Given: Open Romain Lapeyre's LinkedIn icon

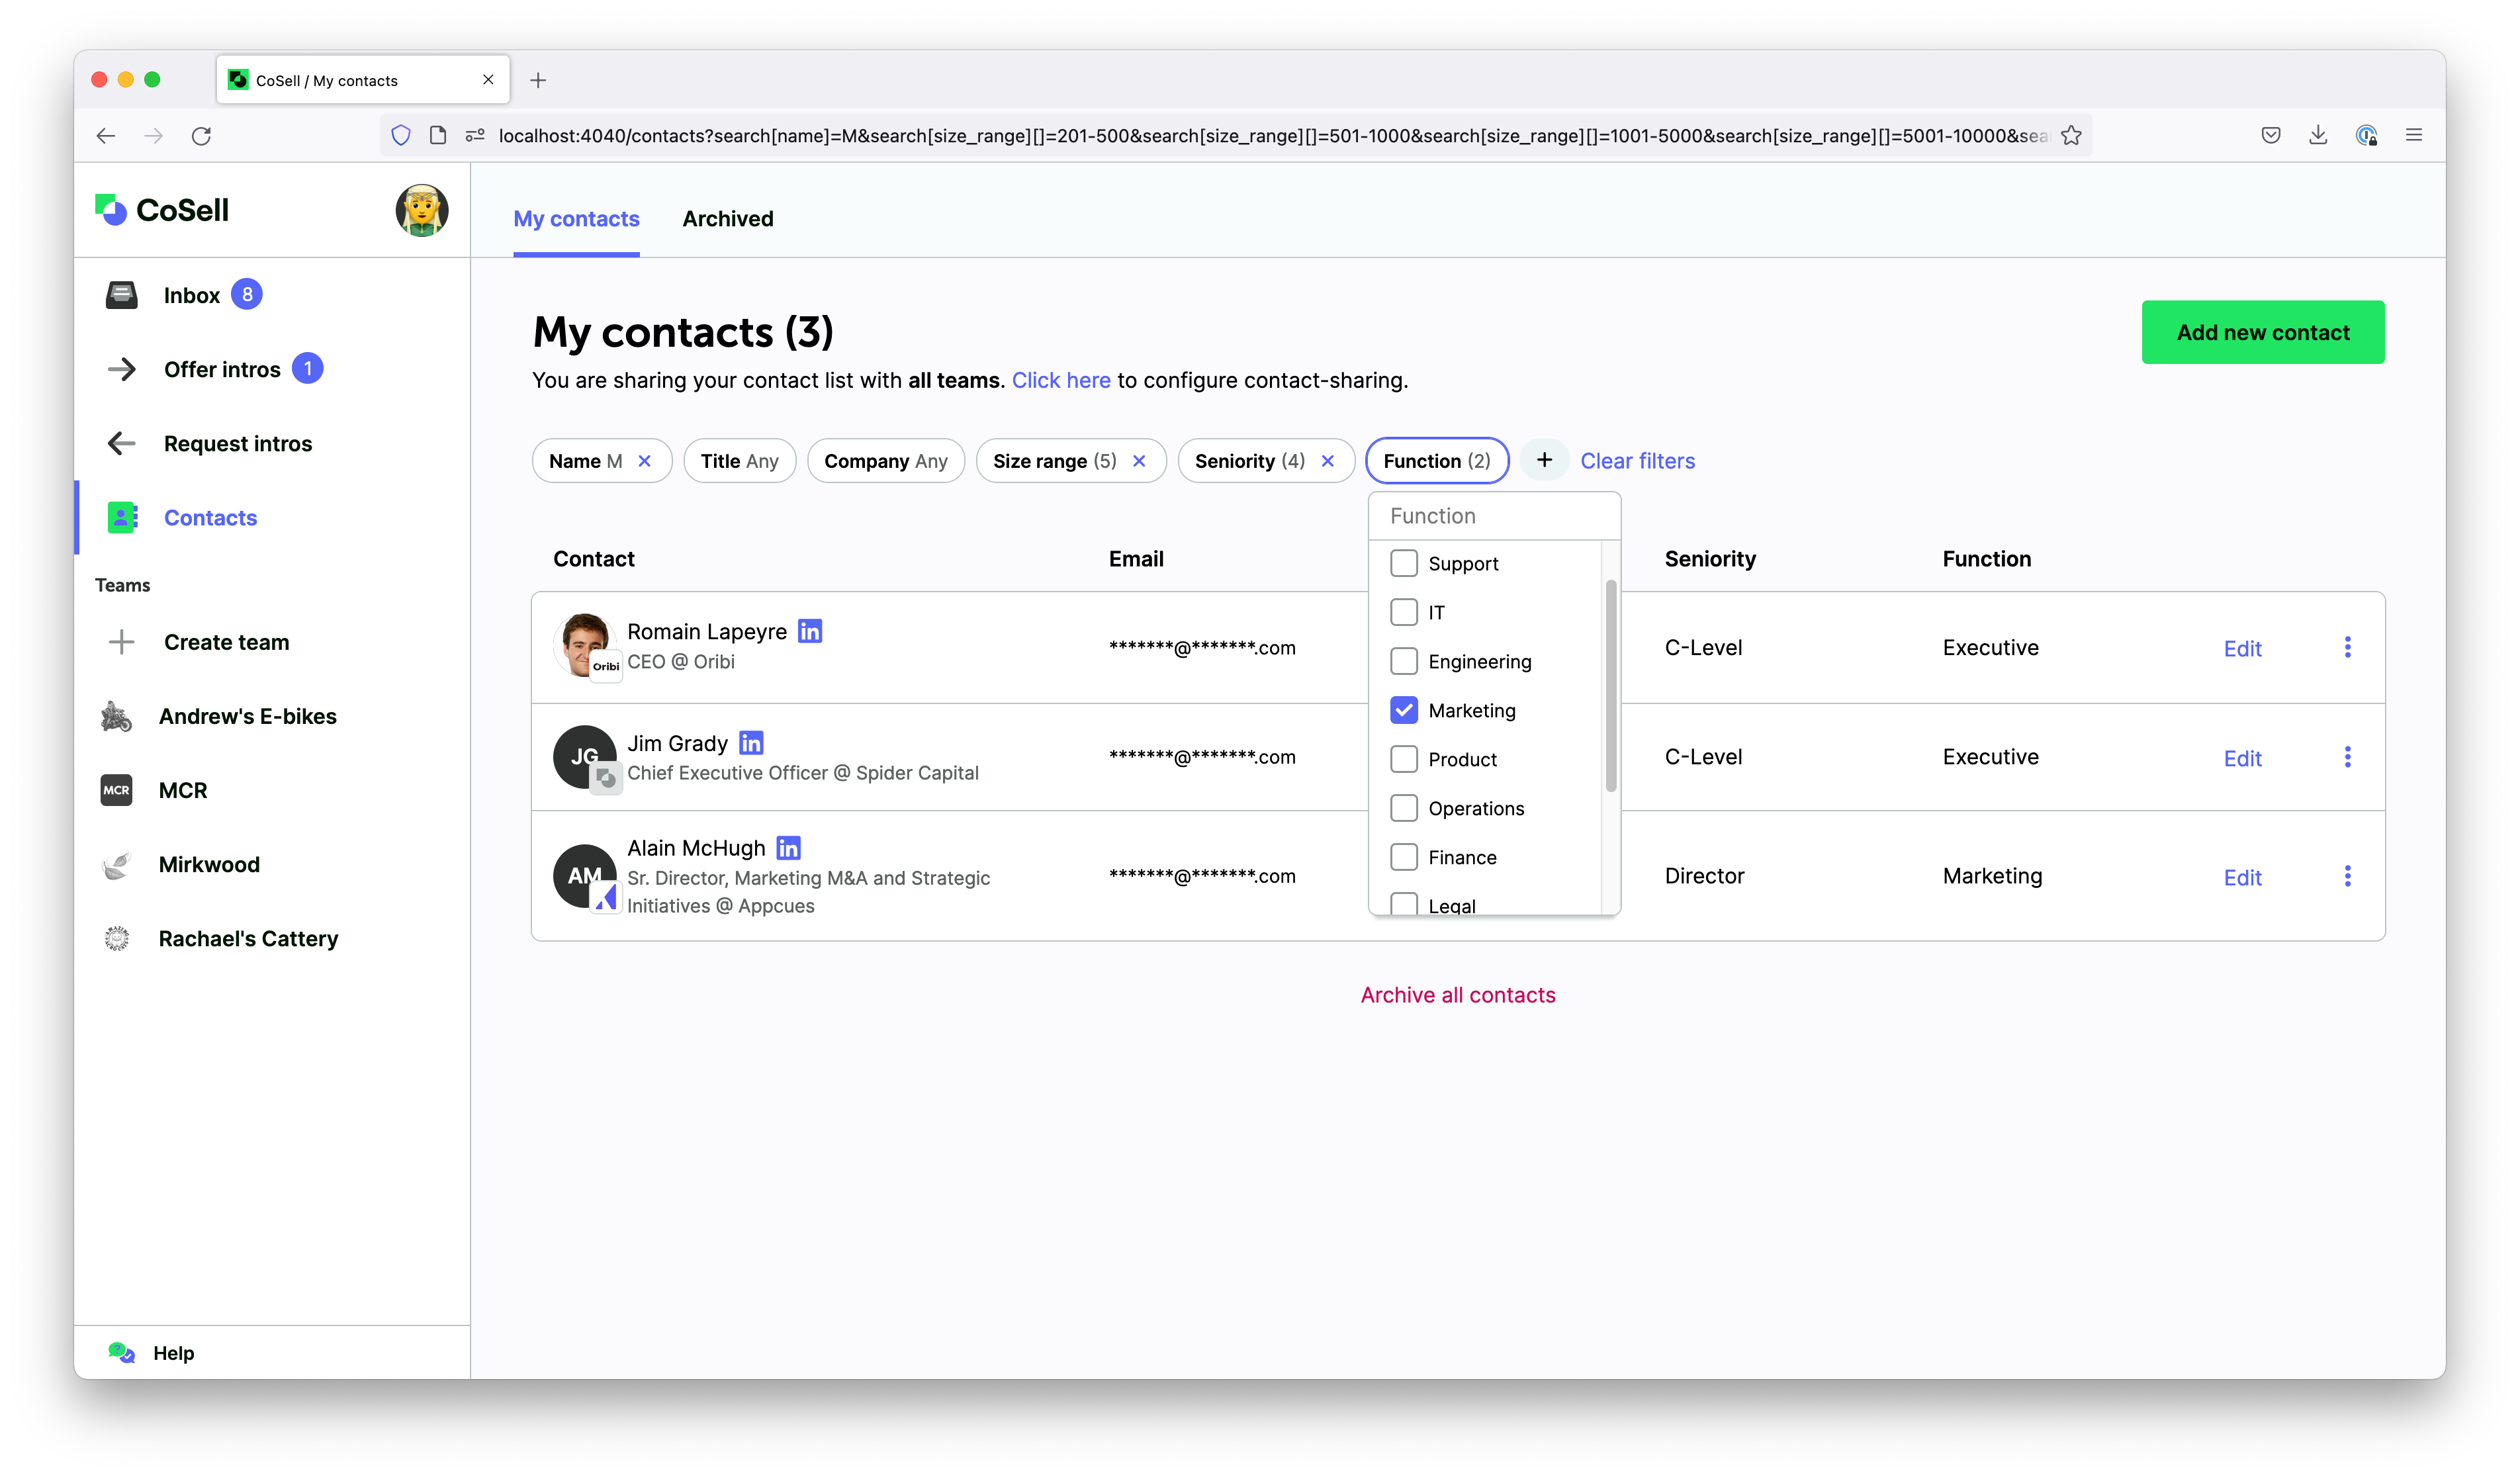Looking at the screenshot, I should 810,631.
